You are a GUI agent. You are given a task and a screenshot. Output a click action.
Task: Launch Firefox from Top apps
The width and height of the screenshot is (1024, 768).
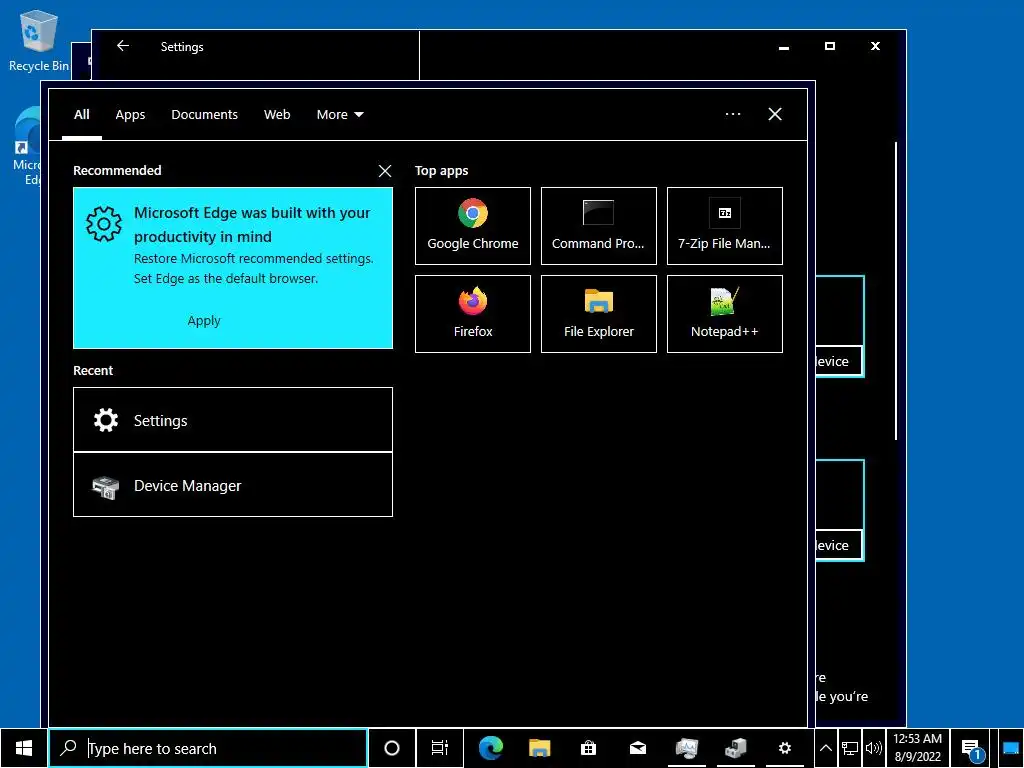pos(472,313)
